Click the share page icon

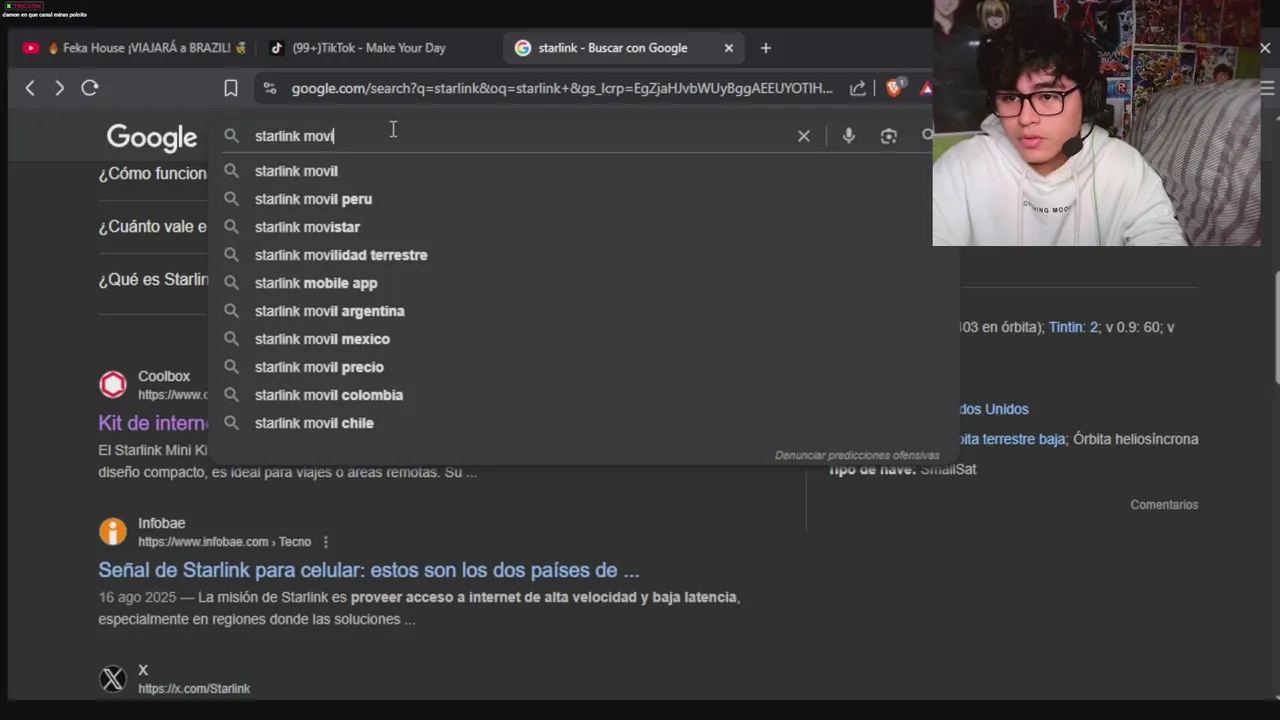point(857,88)
